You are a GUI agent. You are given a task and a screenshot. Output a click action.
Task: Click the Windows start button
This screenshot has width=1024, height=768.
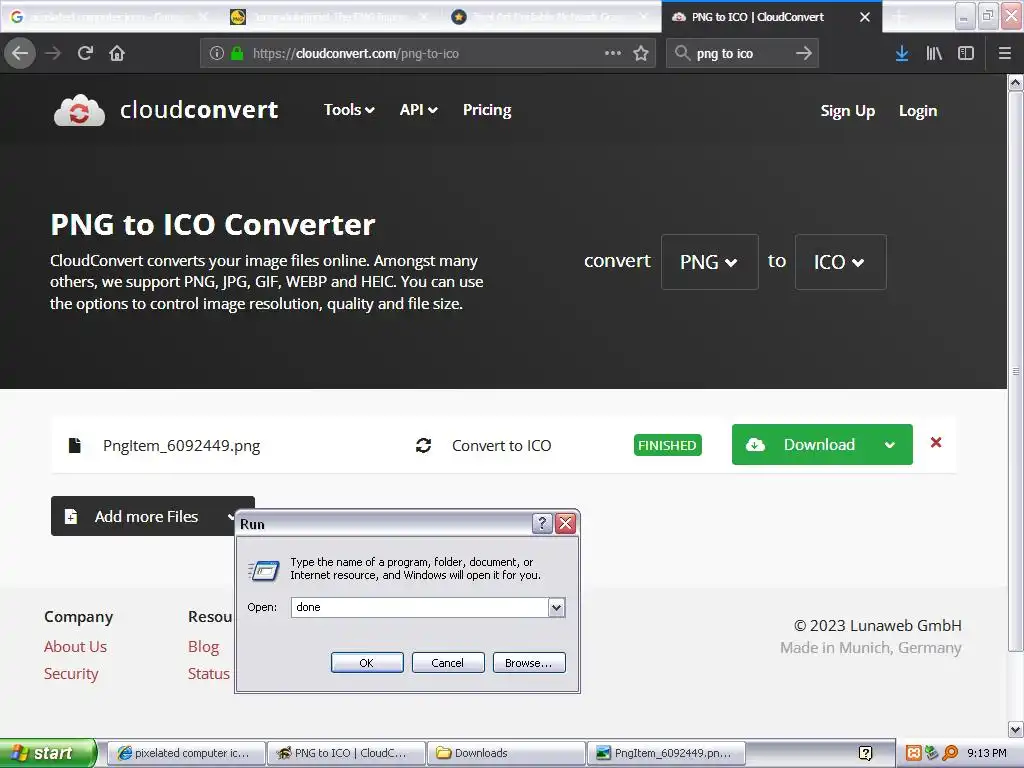pos(48,753)
